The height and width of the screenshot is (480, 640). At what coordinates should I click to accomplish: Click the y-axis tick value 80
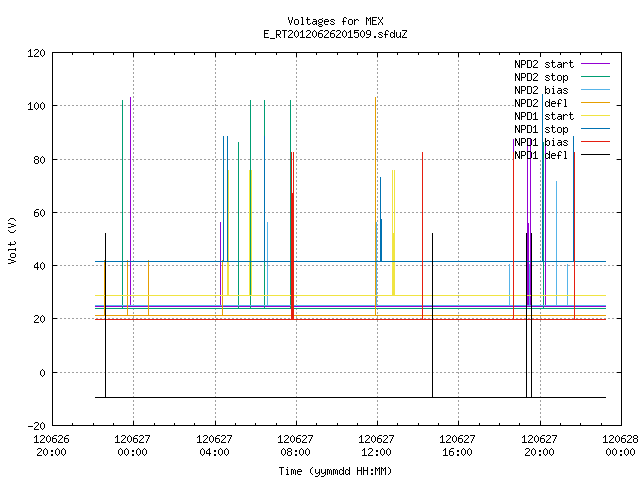[x=39, y=160]
